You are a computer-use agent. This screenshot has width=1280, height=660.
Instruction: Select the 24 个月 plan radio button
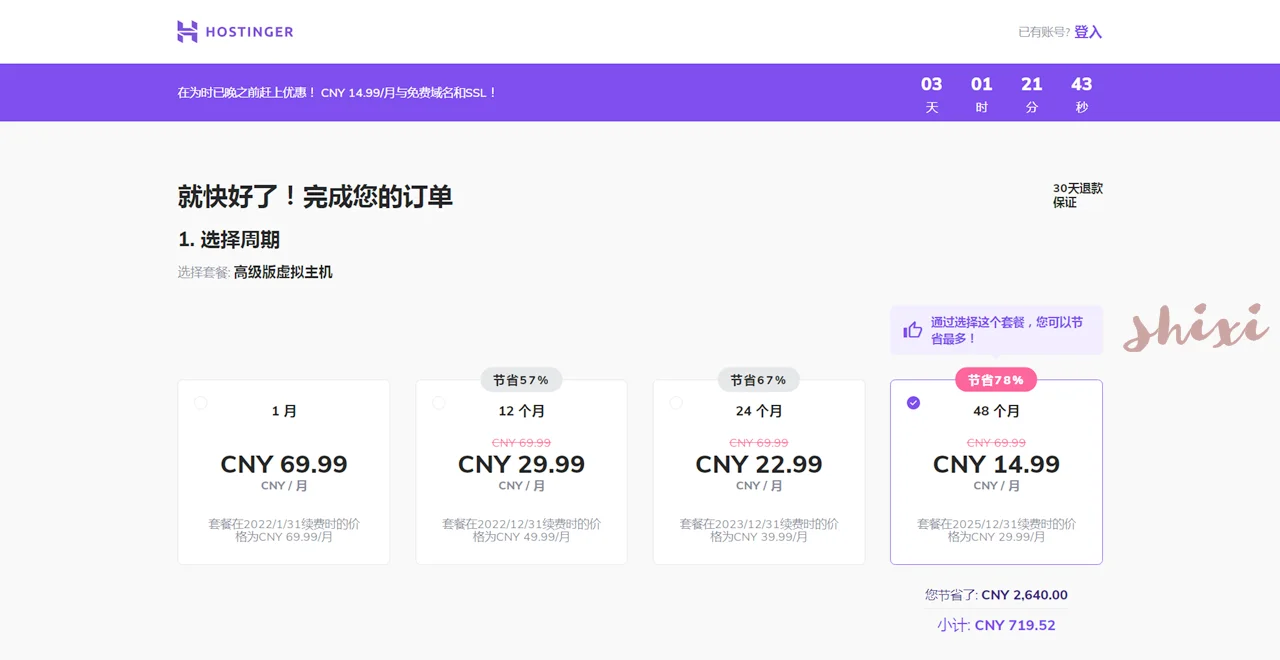point(676,403)
